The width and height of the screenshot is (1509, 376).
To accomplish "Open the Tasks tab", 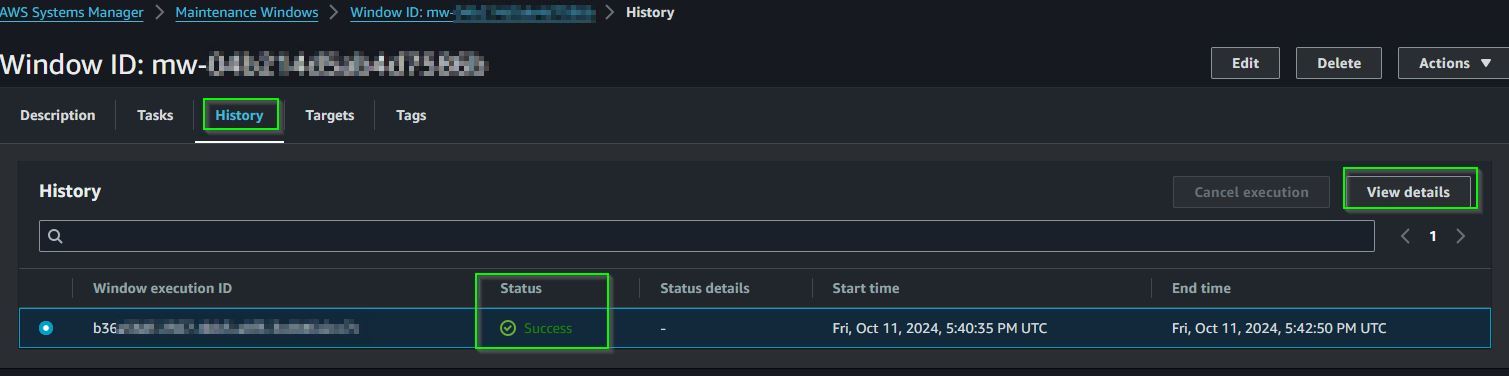I will click(x=155, y=115).
